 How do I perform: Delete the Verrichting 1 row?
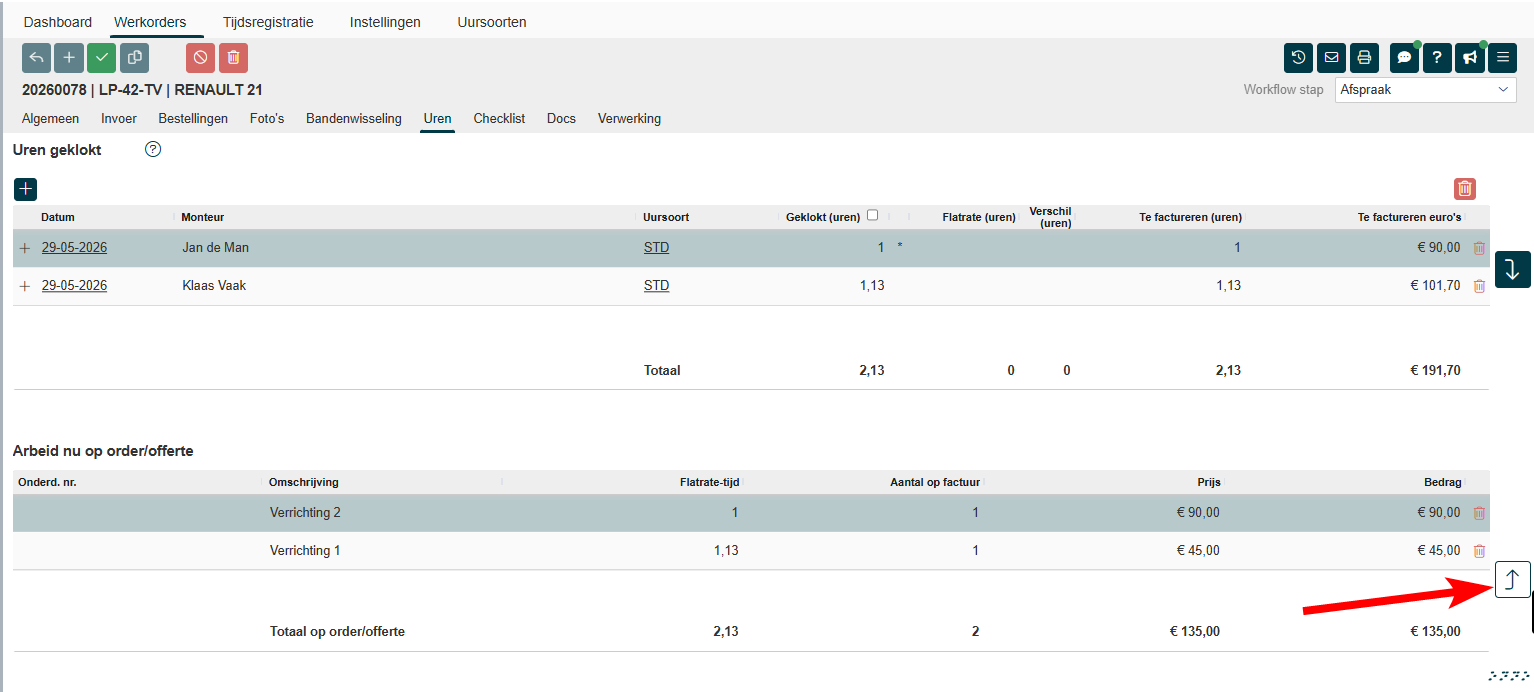(x=1479, y=551)
